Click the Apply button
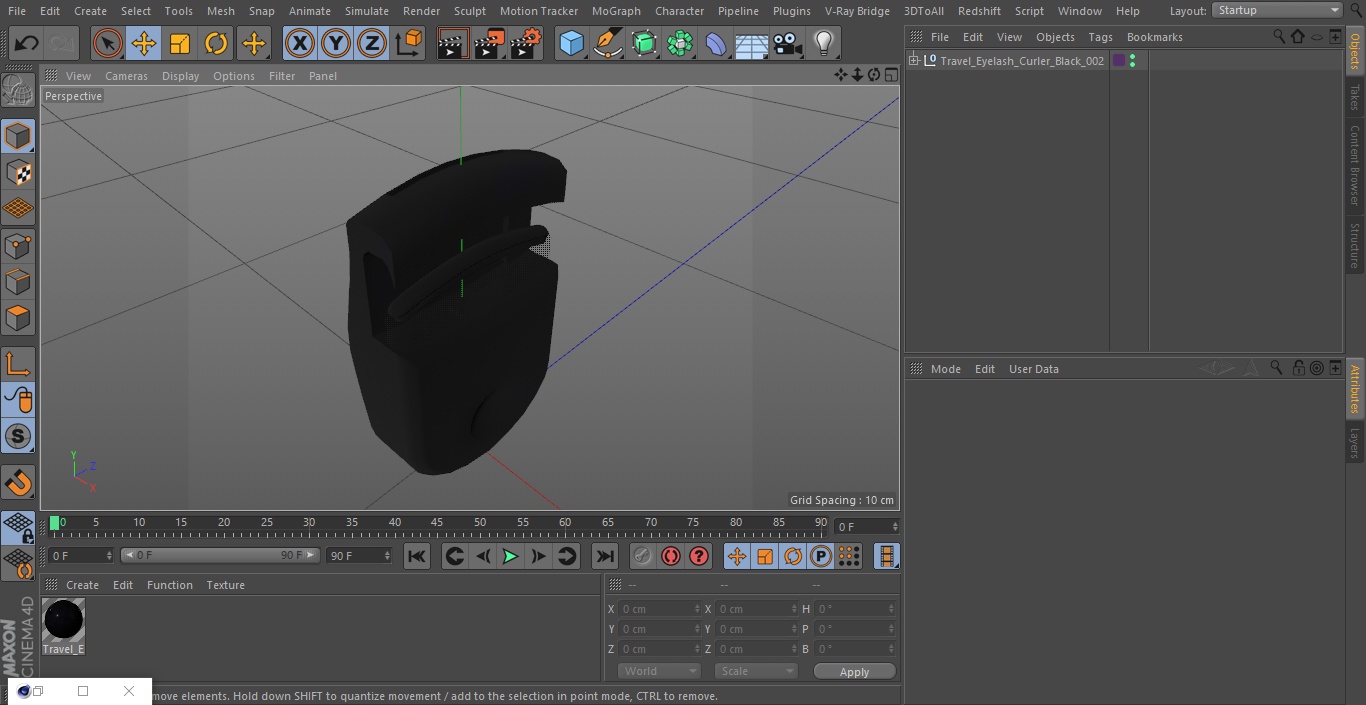The width and height of the screenshot is (1366, 705). point(854,671)
